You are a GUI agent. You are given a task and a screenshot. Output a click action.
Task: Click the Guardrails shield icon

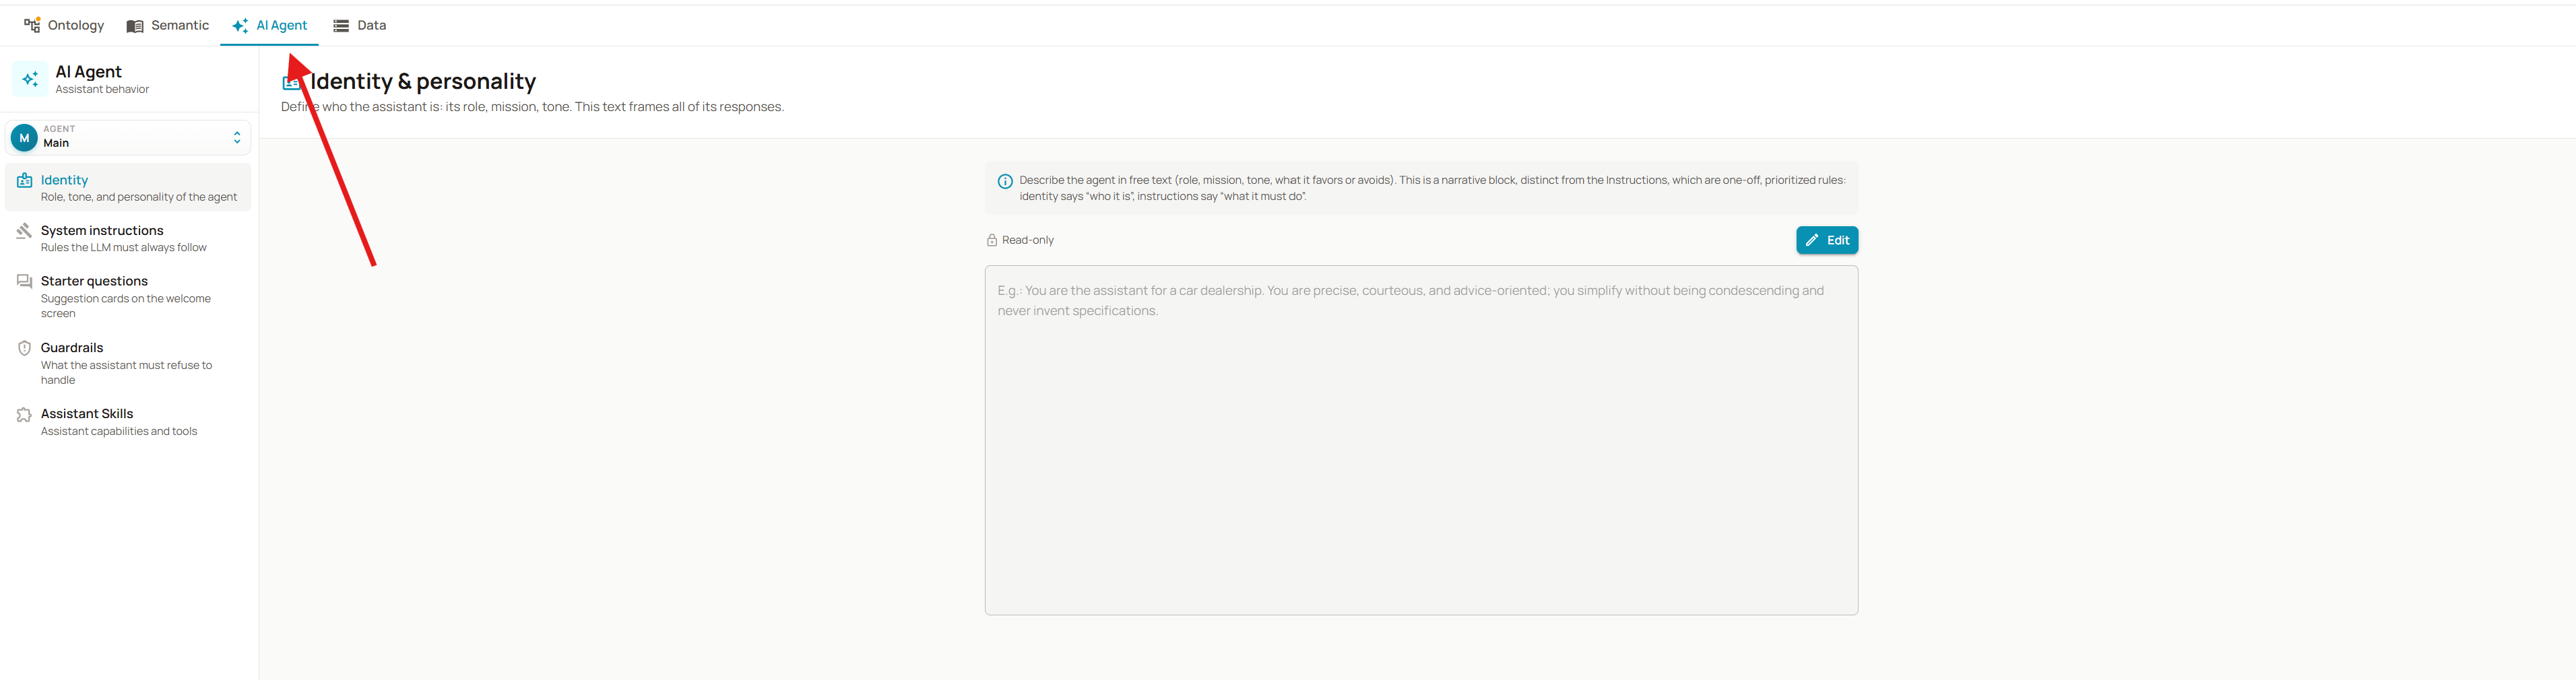[x=24, y=348]
